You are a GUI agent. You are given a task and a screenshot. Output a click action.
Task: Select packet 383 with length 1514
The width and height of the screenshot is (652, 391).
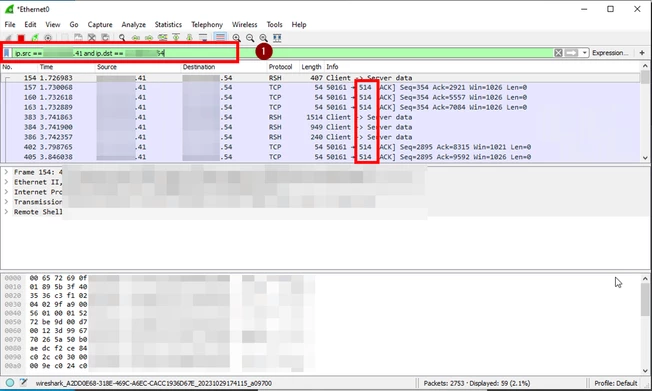click(x=320, y=117)
